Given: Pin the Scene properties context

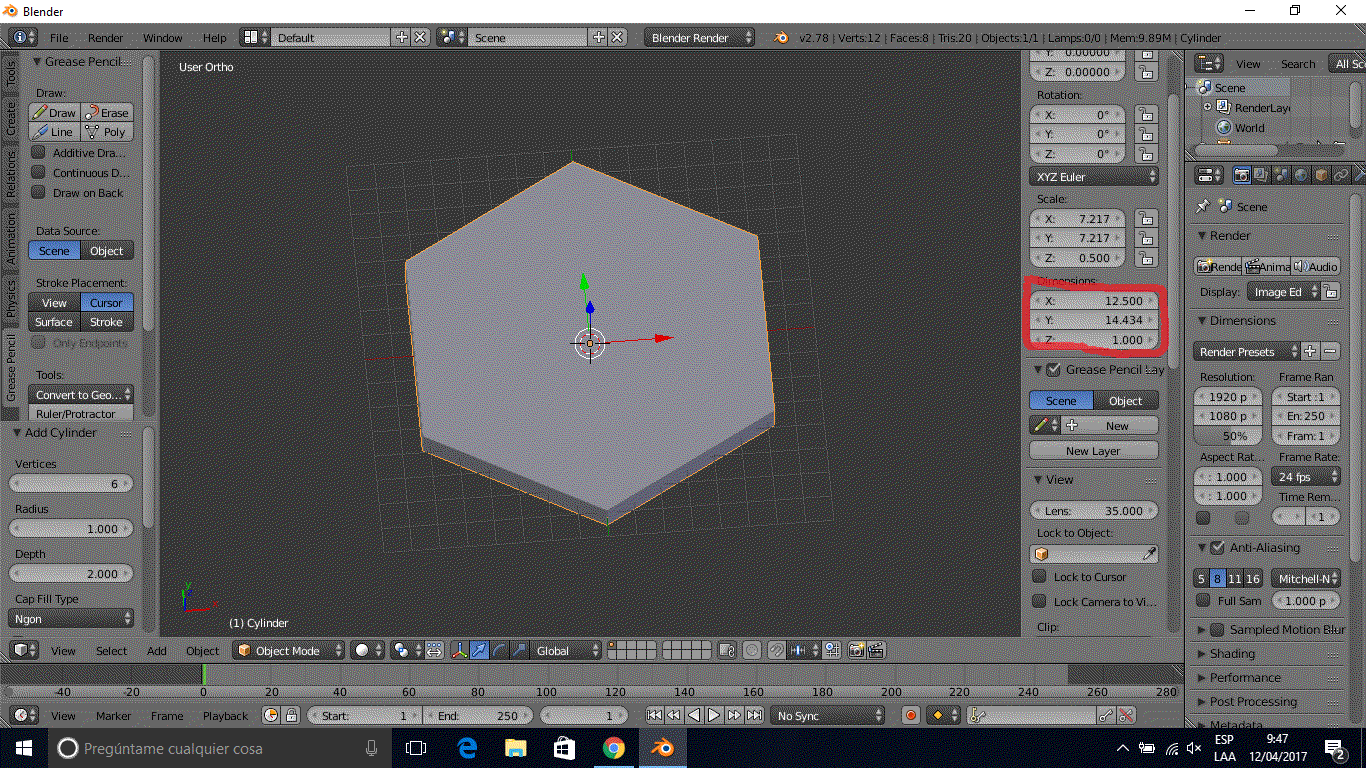Looking at the screenshot, I should click(1203, 206).
